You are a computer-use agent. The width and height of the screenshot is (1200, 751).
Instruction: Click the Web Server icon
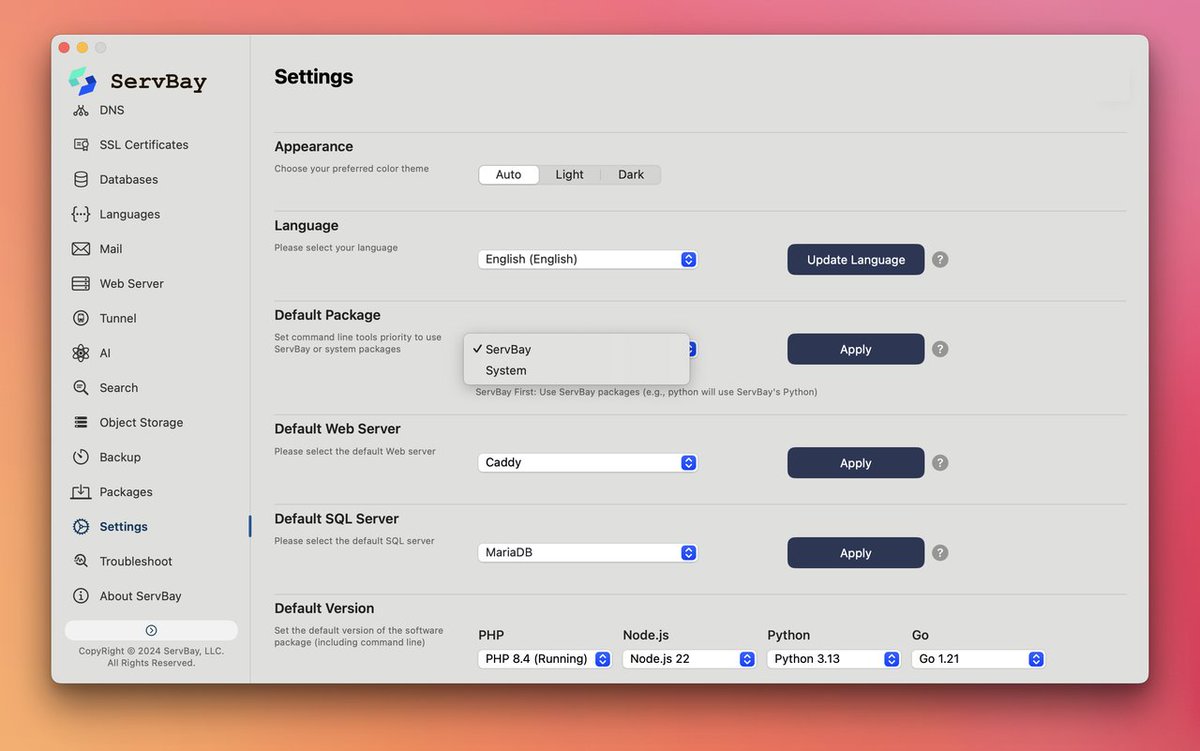81,284
